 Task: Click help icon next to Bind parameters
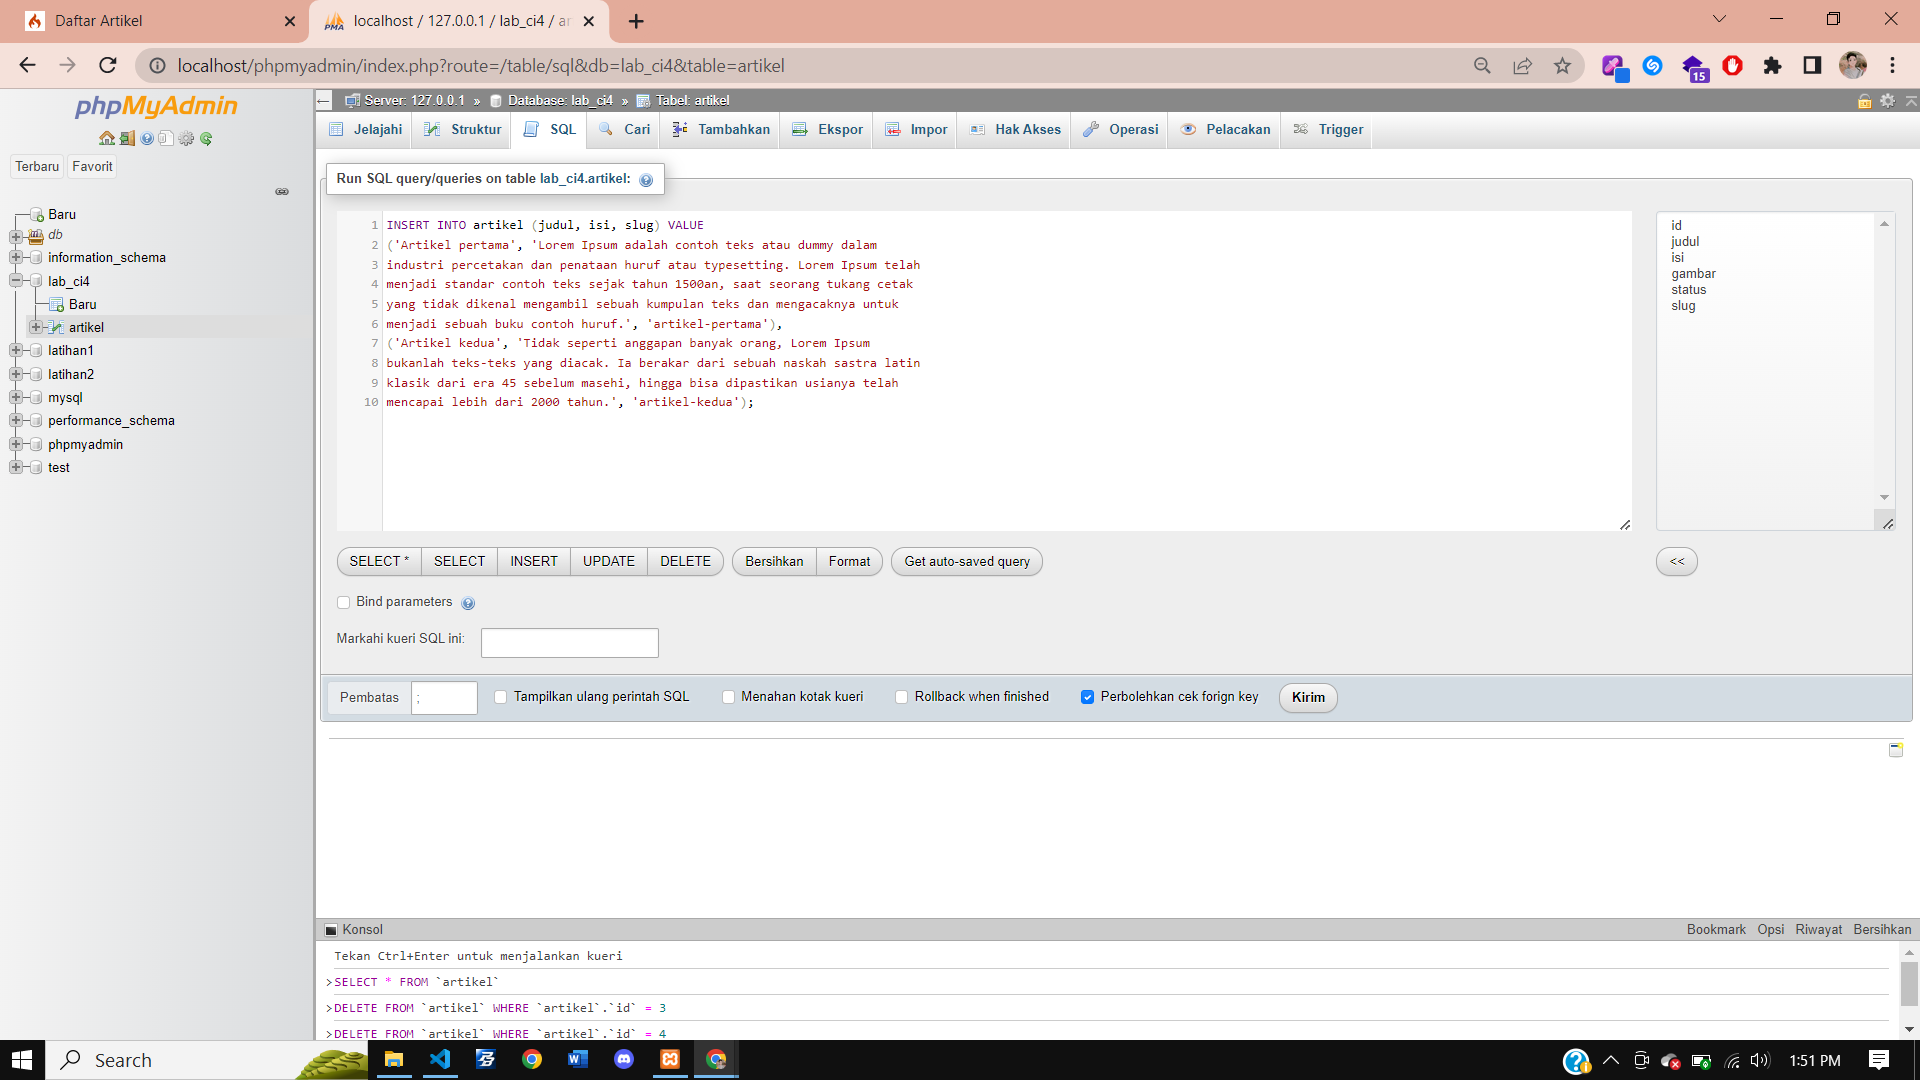(468, 603)
